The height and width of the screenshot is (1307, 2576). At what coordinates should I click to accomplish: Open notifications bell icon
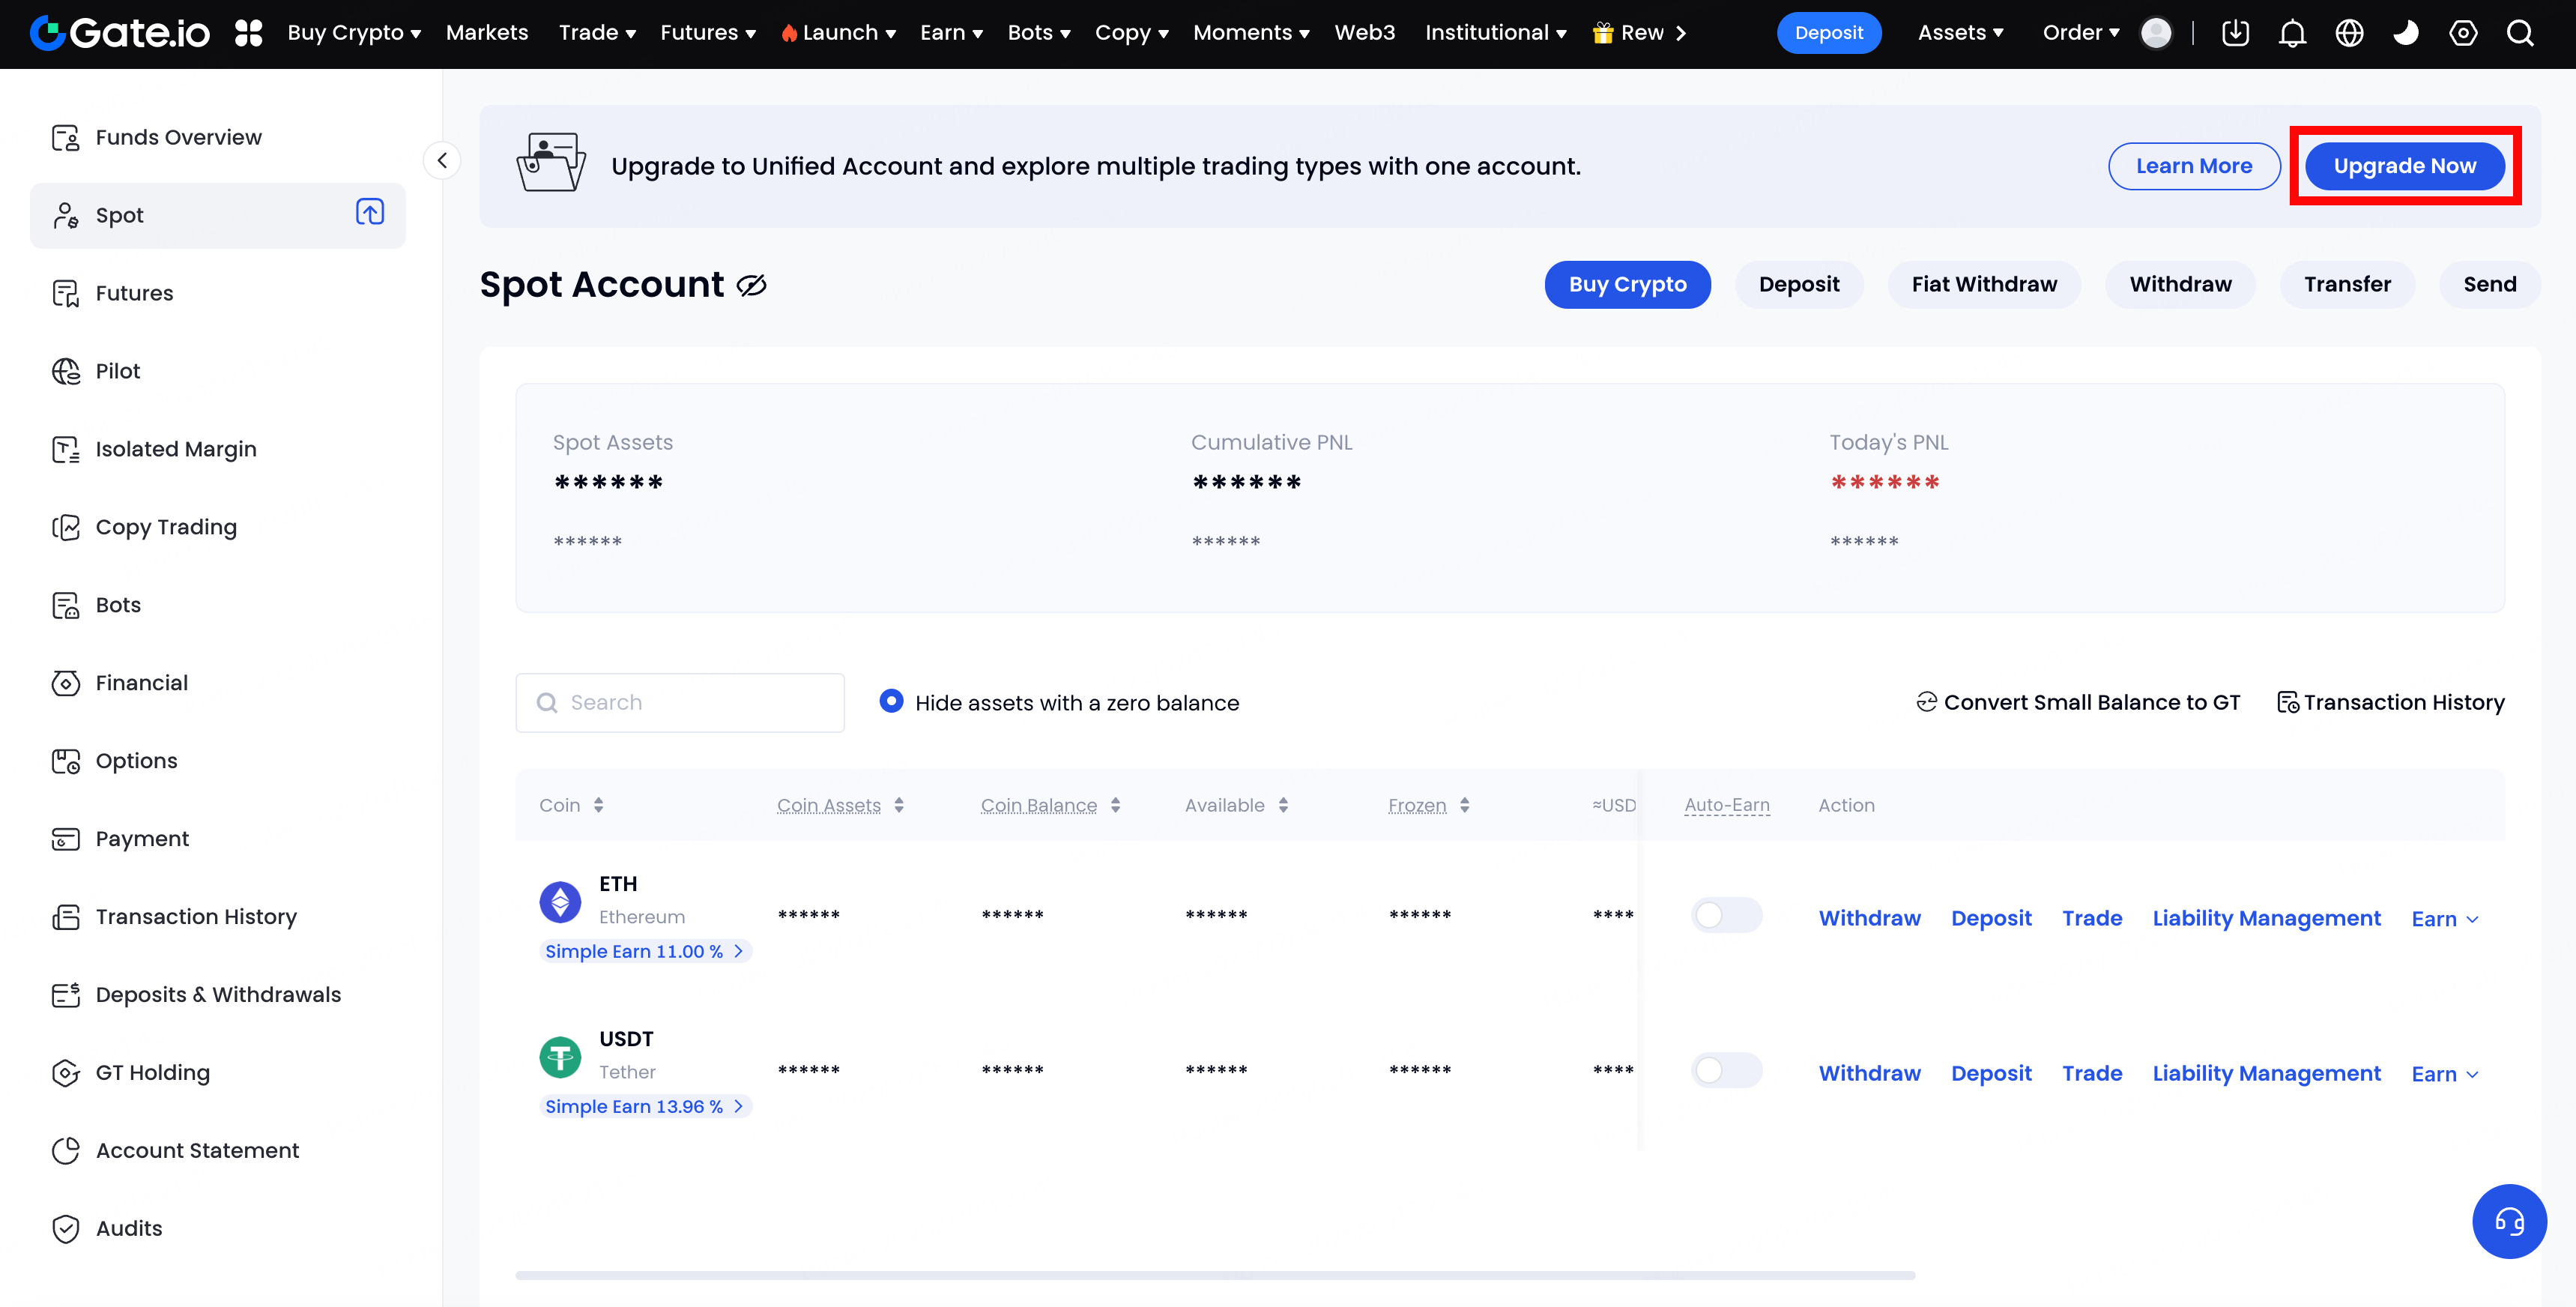pos(2292,33)
